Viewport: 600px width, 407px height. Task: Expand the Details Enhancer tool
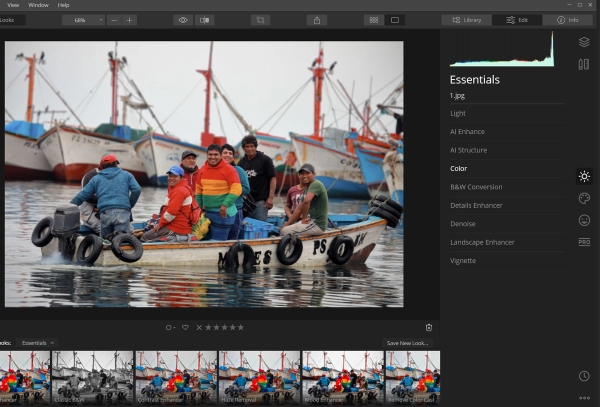(x=507, y=205)
